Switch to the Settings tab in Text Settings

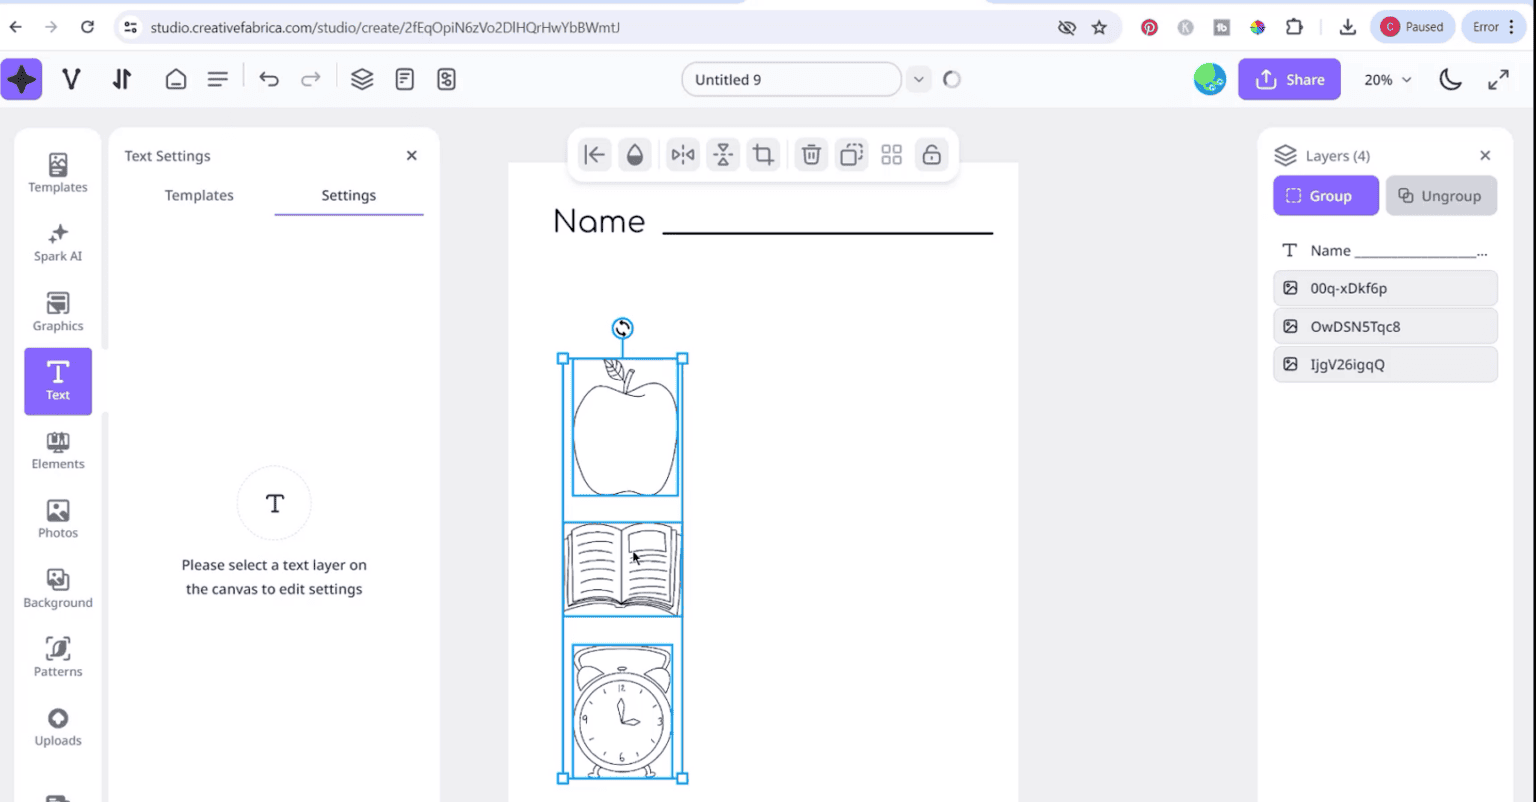click(x=349, y=195)
